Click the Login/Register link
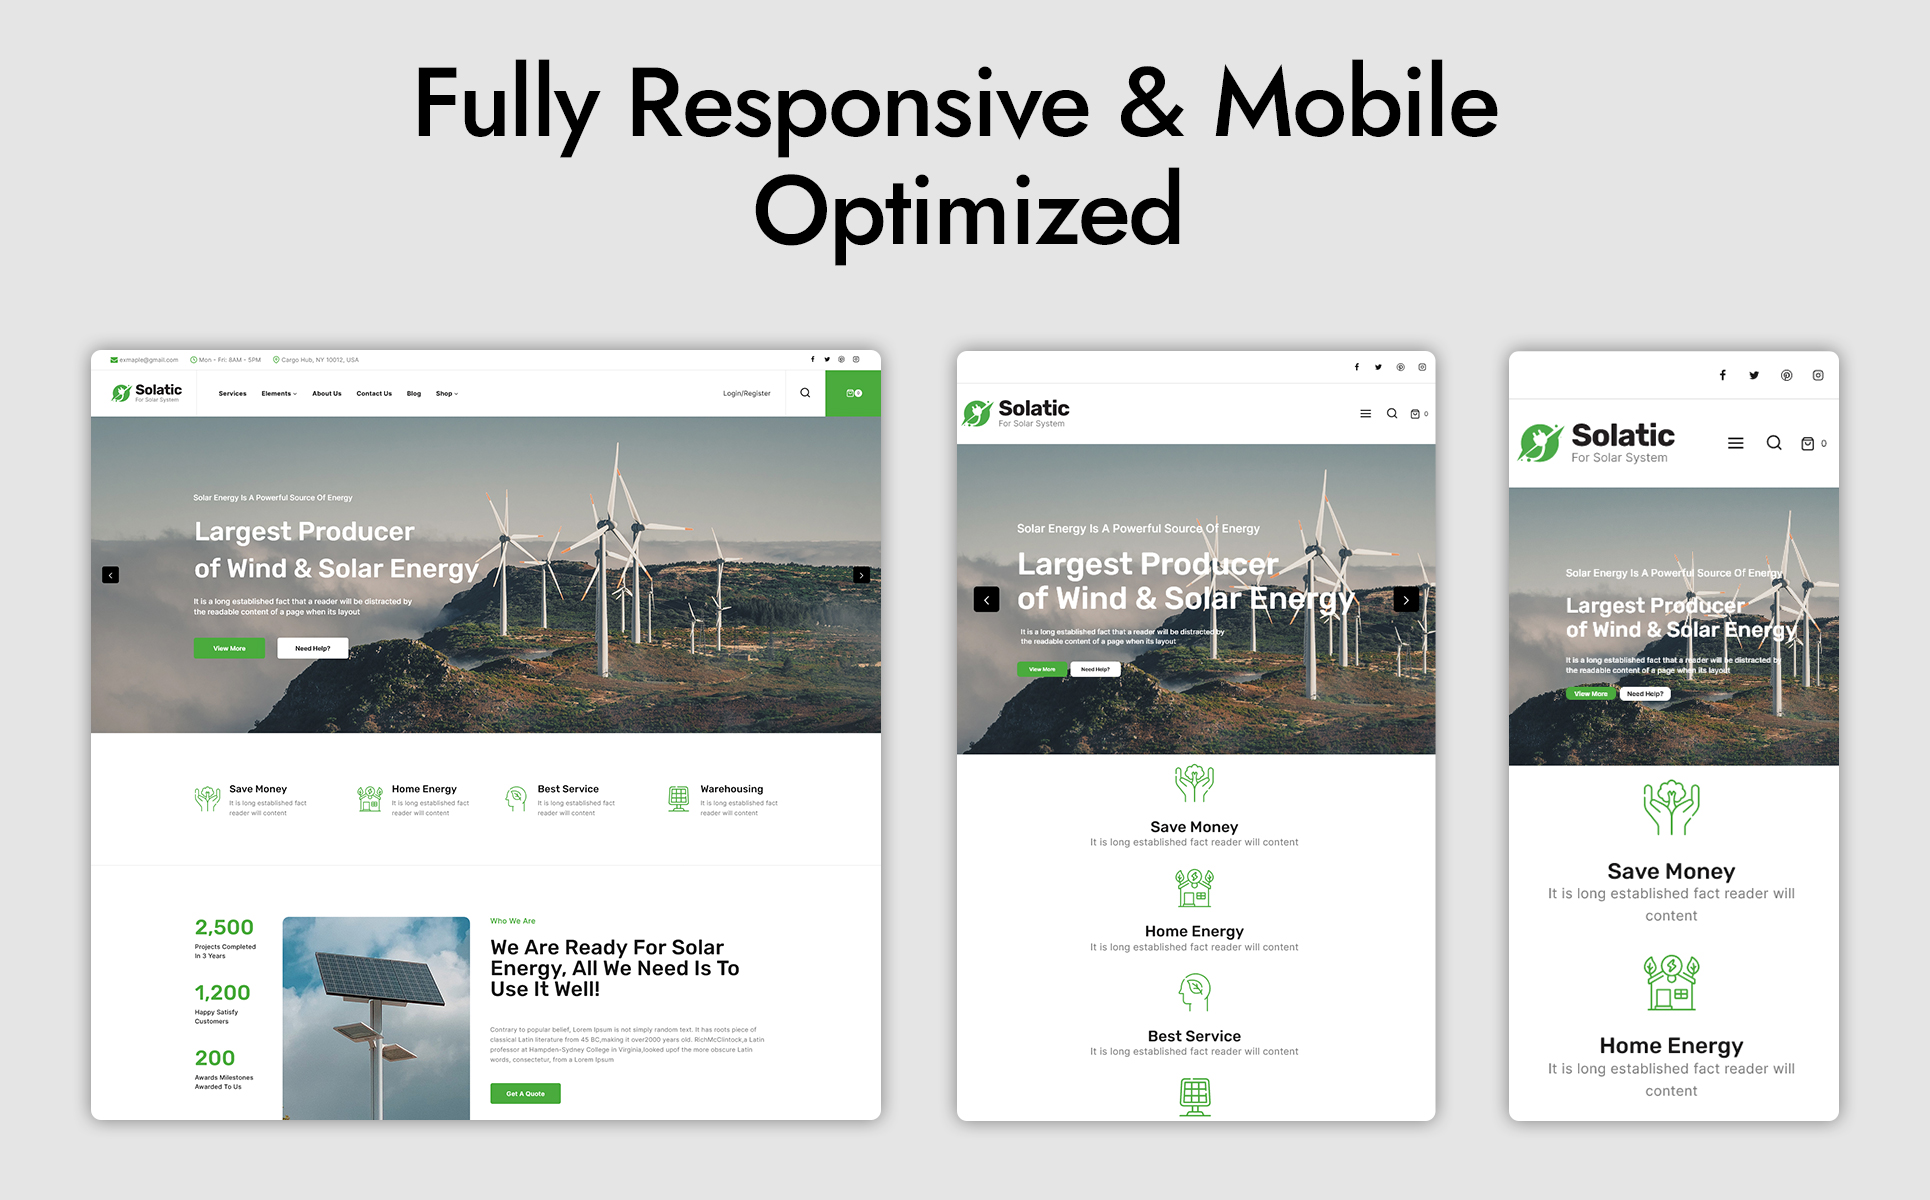 746,393
